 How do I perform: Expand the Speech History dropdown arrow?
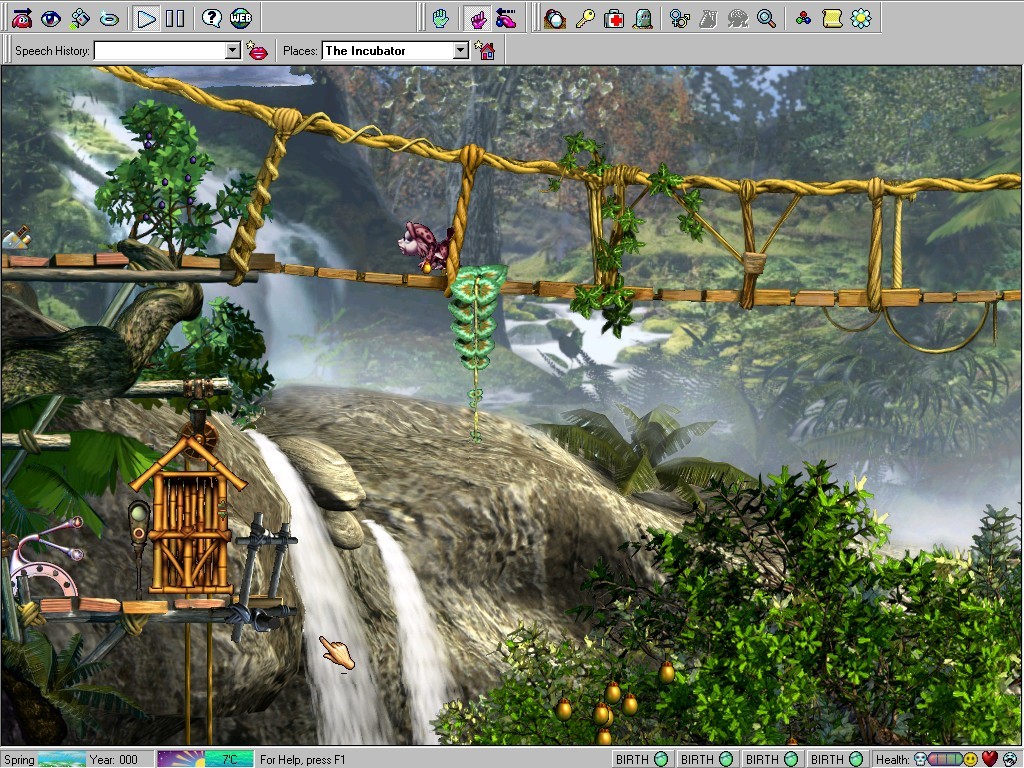click(x=232, y=50)
